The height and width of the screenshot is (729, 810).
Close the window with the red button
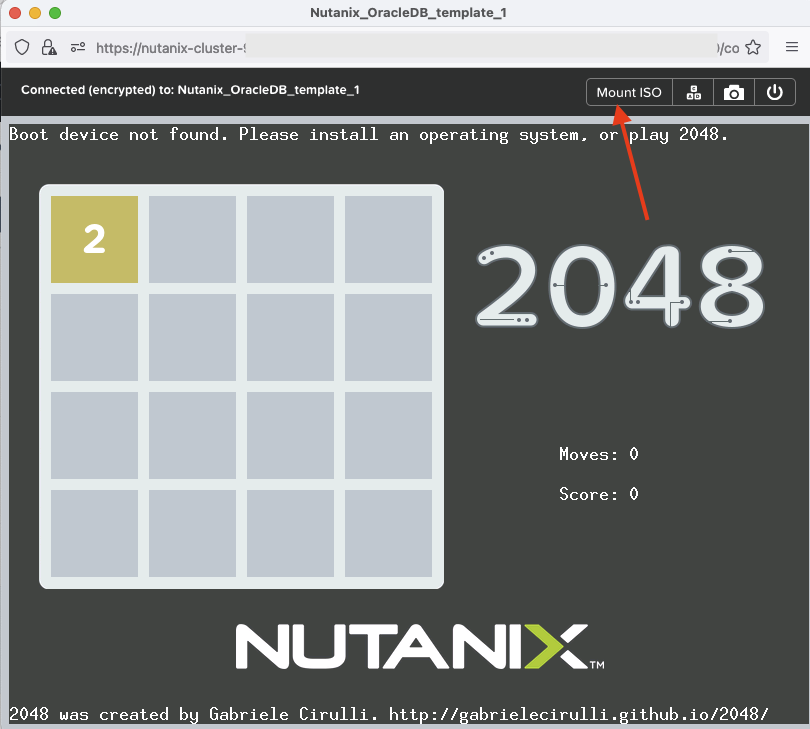15,13
